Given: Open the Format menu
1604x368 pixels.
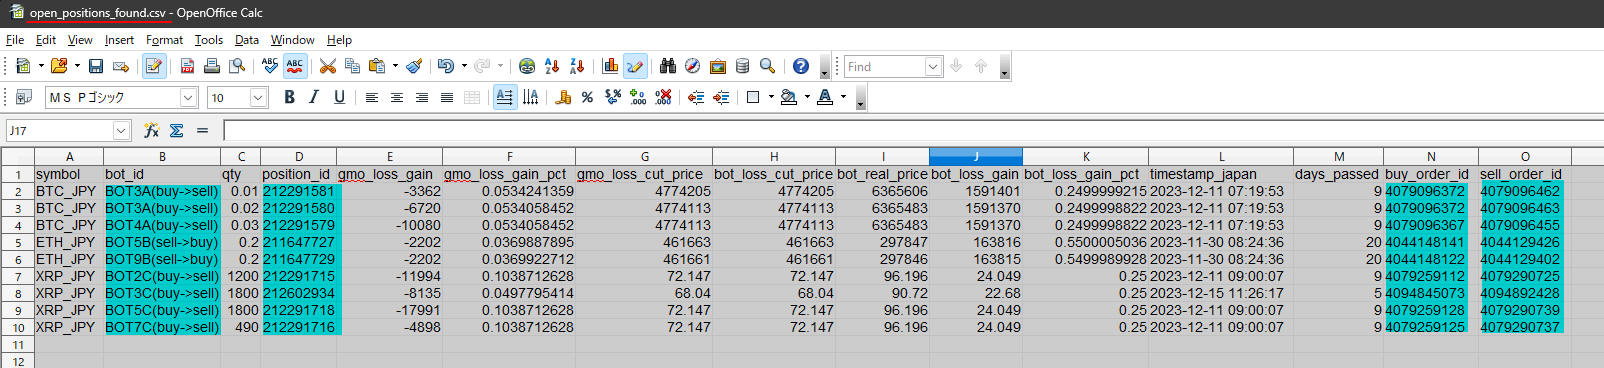Looking at the screenshot, I should pos(164,40).
